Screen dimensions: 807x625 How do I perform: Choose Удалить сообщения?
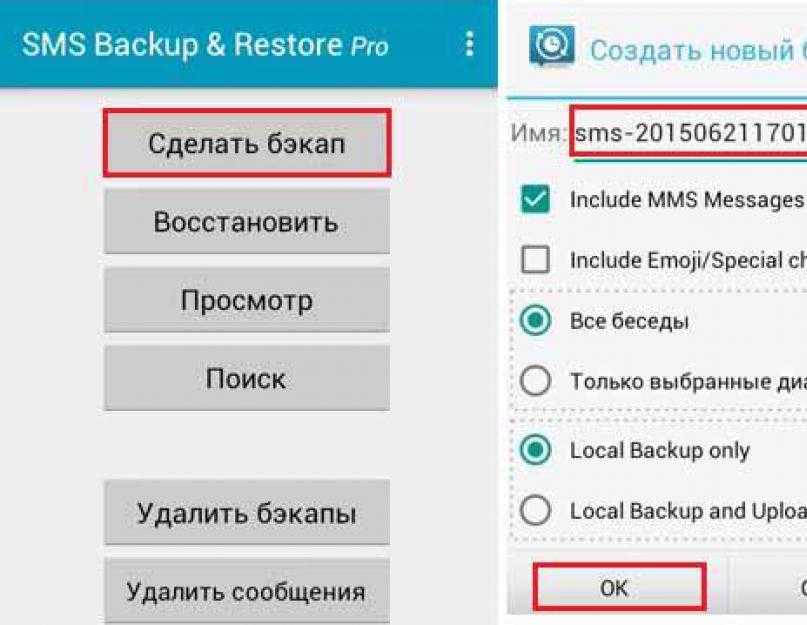pos(247,591)
